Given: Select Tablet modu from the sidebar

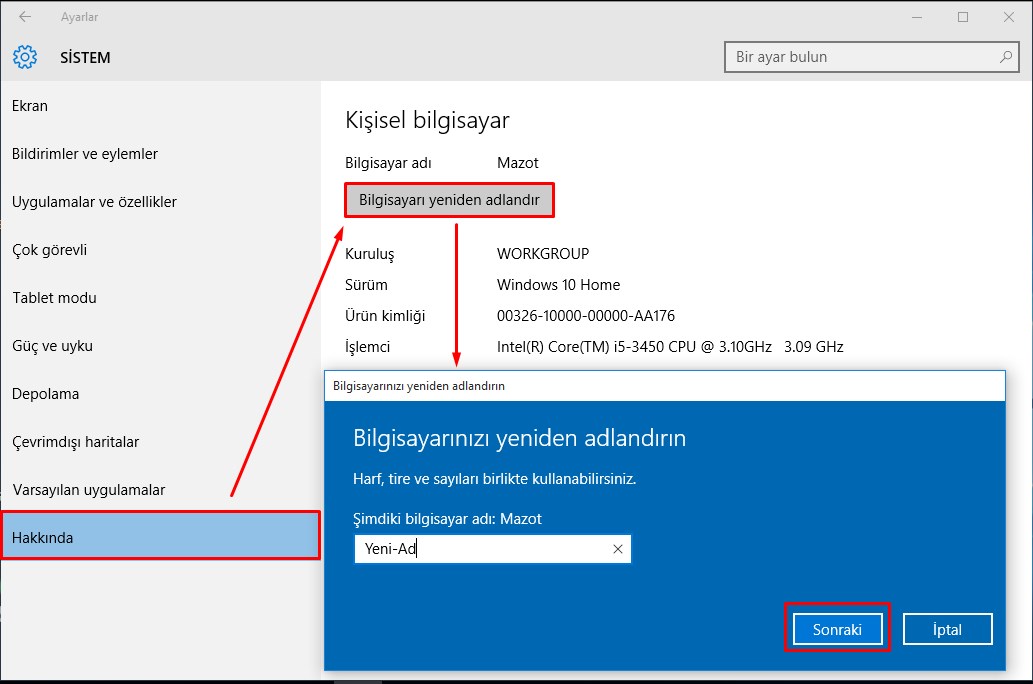Looking at the screenshot, I should pos(54,298).
